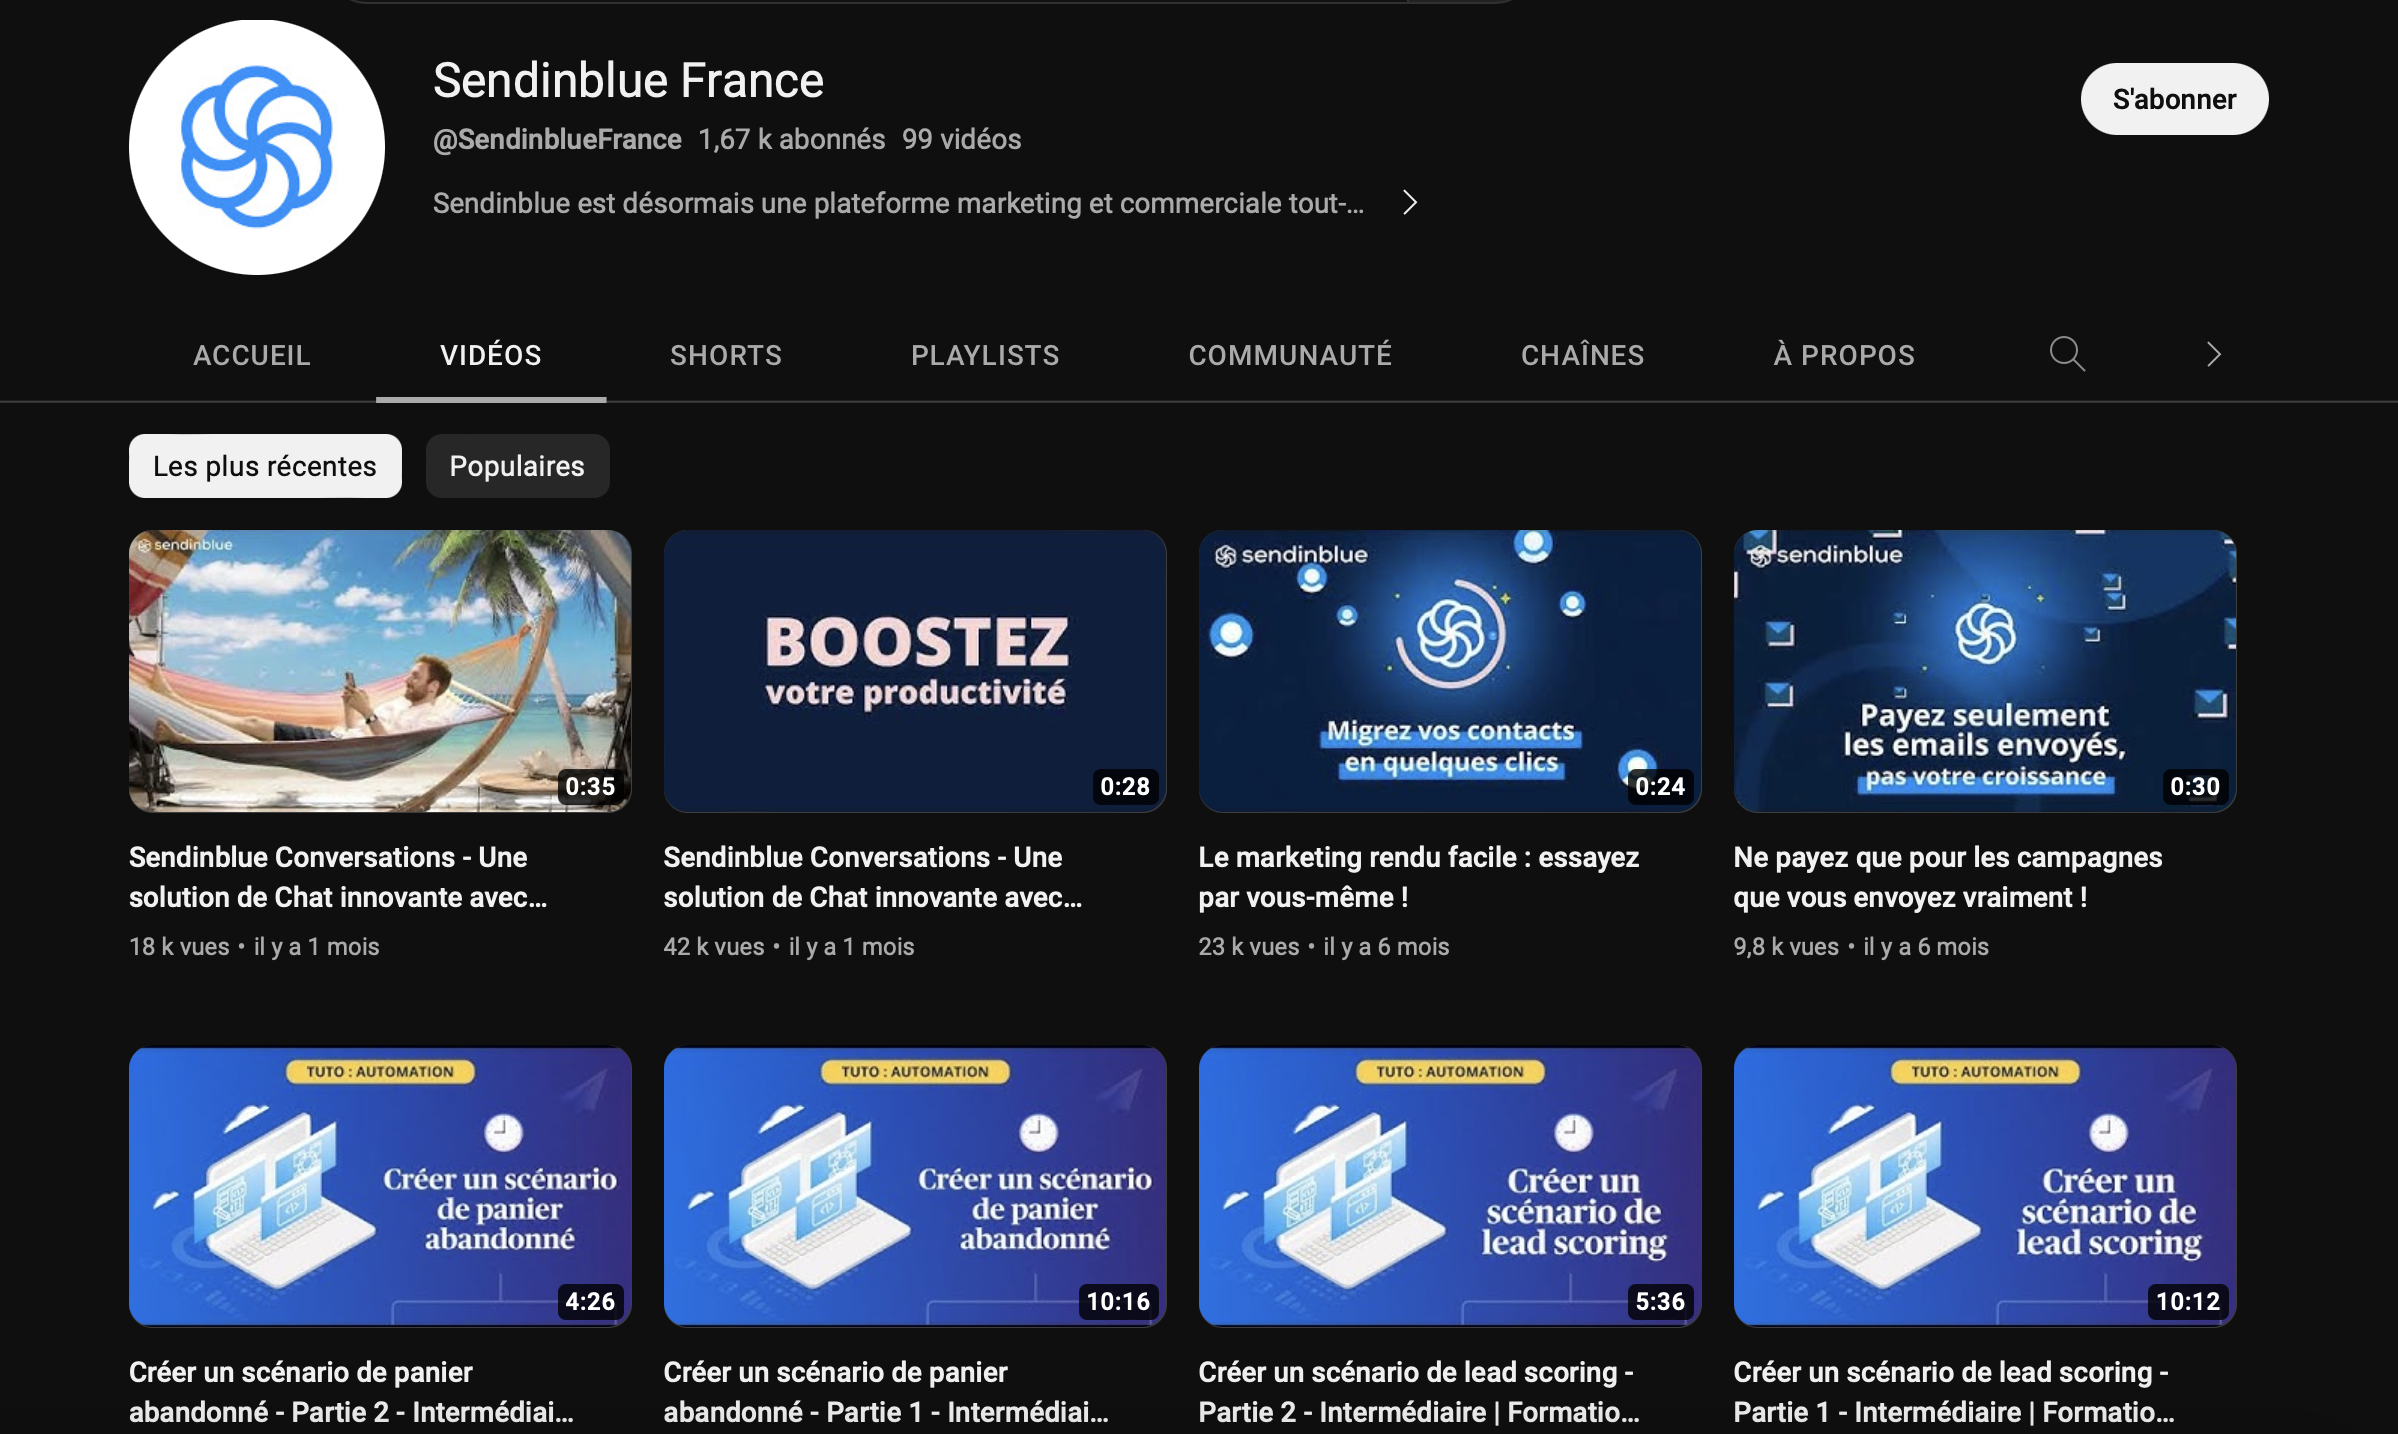The width and height of the screenshot is (2398, 1434).
Task: Open the PLAYLISTS tab
Action: pyautogui.click(x=985, y=355)
